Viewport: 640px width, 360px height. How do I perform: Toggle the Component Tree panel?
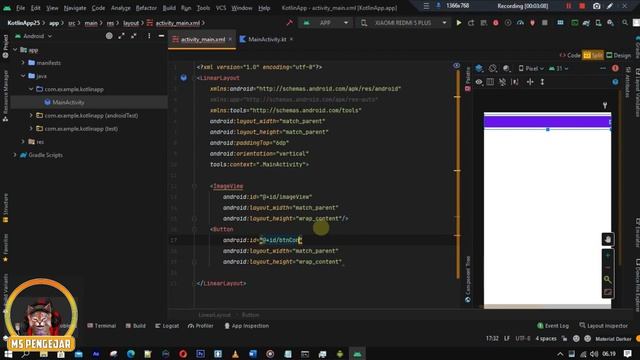coord(468,279)
